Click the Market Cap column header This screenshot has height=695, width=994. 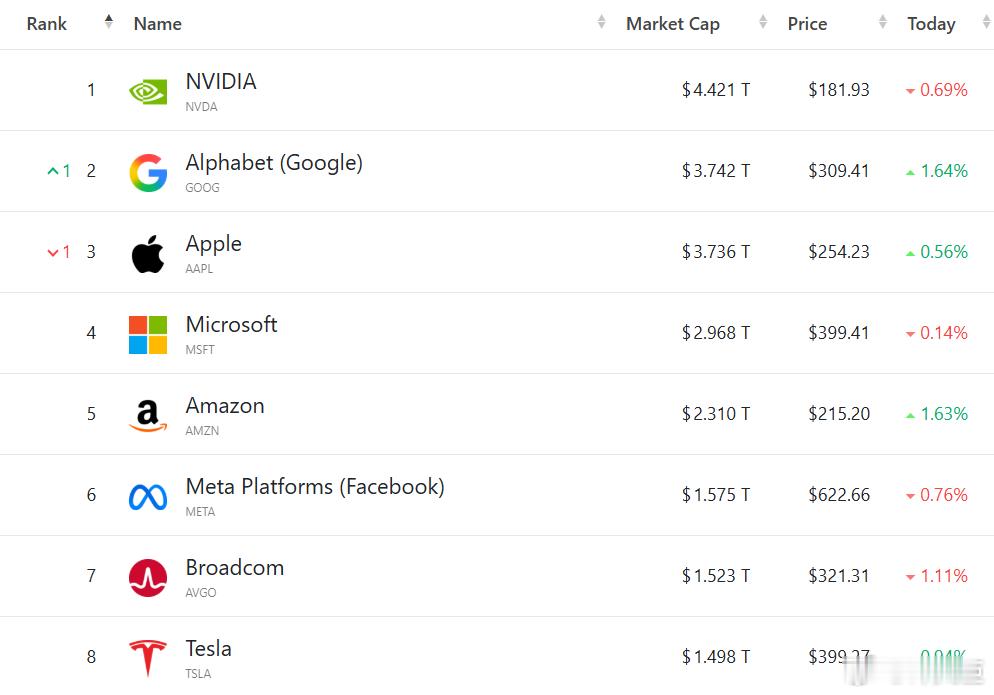672,24
